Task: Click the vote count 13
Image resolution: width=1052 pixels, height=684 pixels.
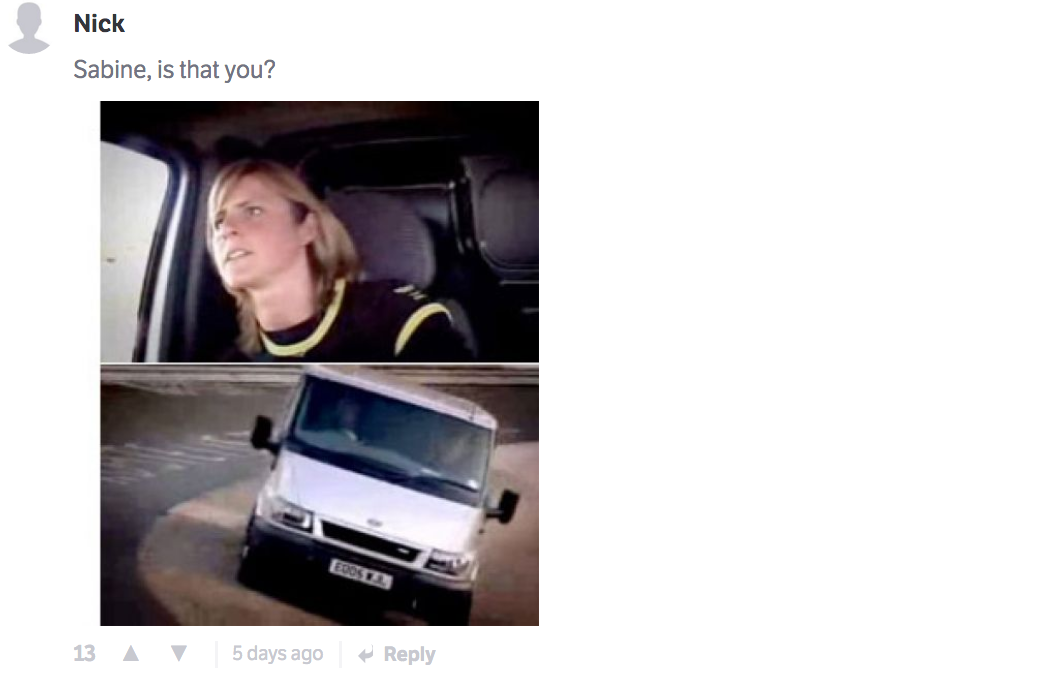Action: coord(85,653)
